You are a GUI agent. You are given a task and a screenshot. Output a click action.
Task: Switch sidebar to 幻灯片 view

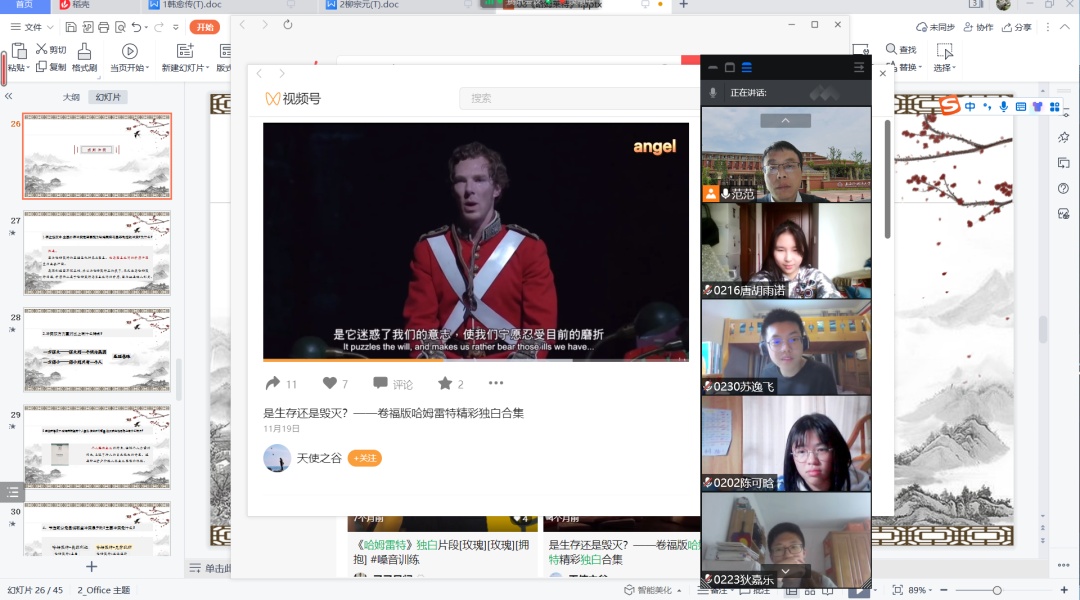[108, 97]
